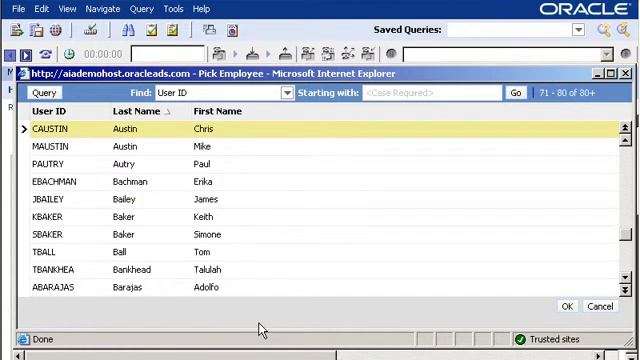Screen dimensions: 640x360
Task: Click the printer icon in top toolbar
Action: pyautogui.click(x=210, y=30)
